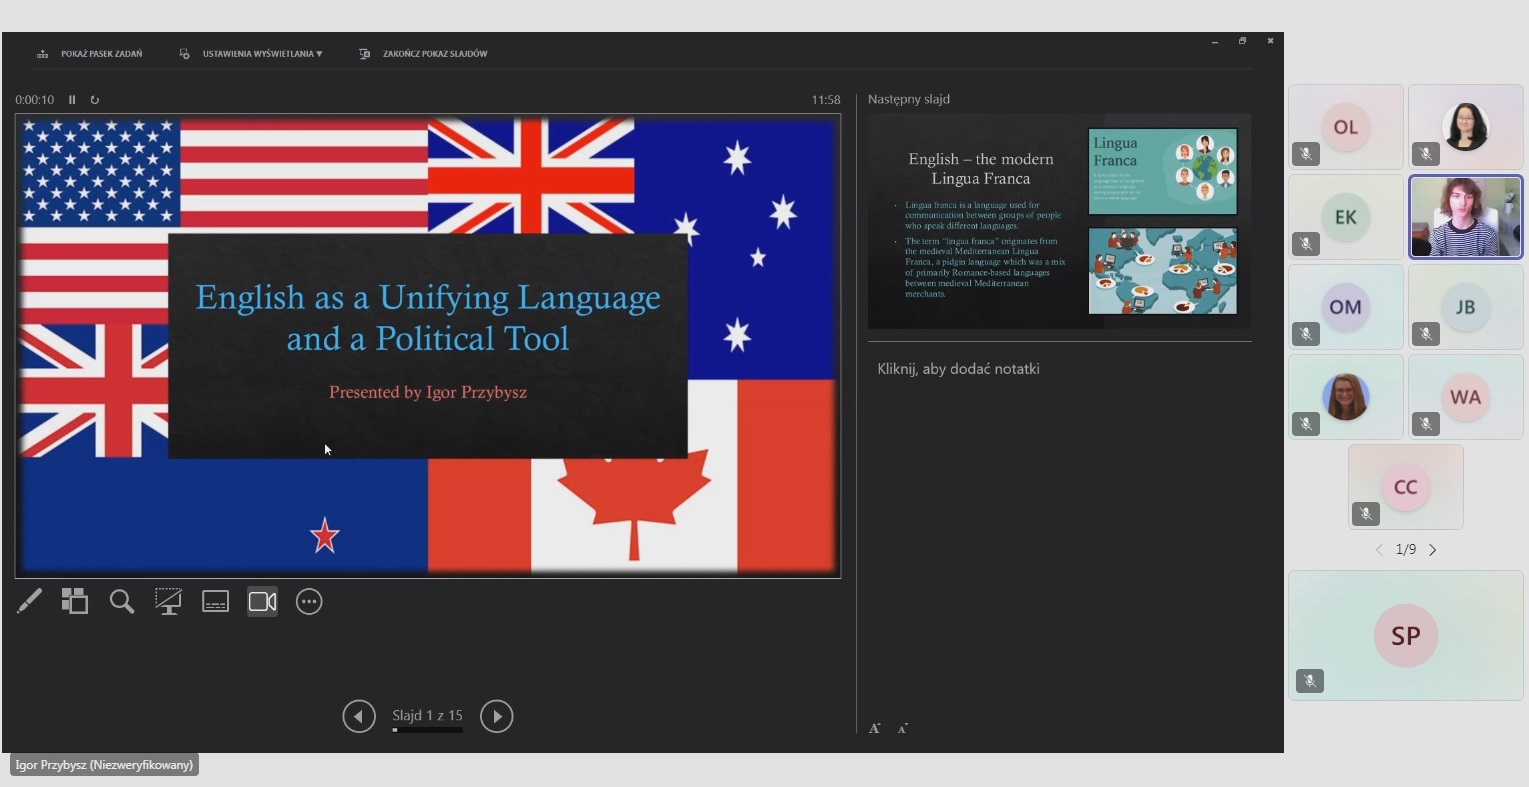This screenshot has width=1529, height=787.
Task: Click muted mic icon on EK tile
Action: click(x=1306, y=244)
